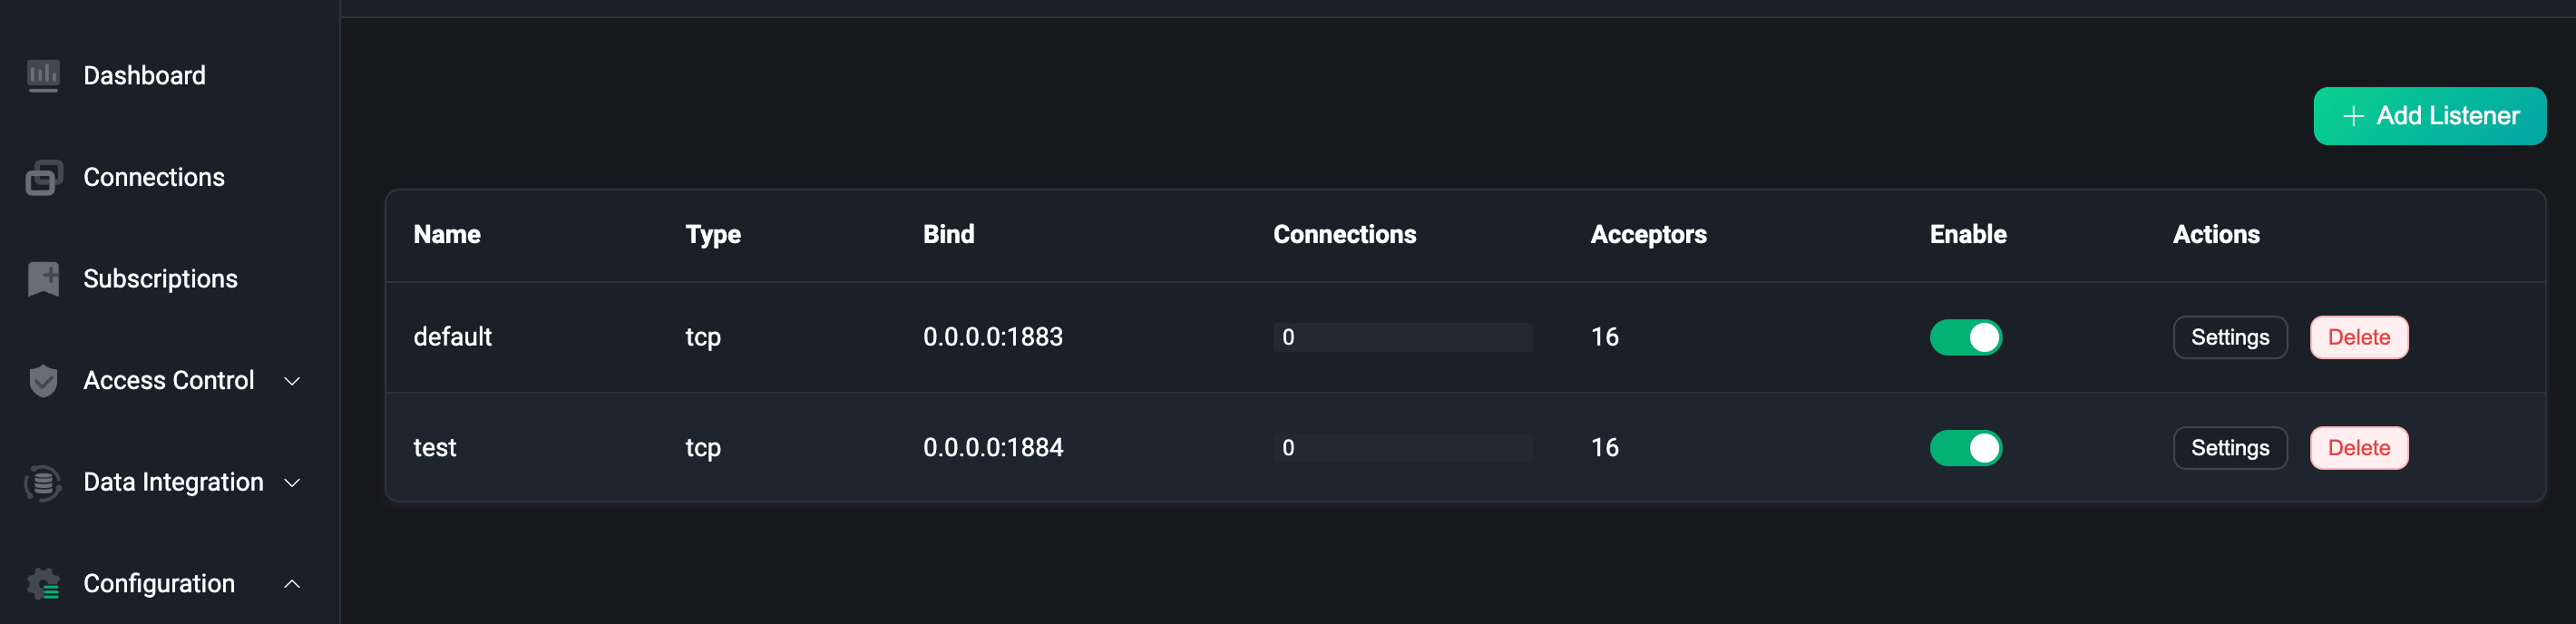
Task: Delete the test listener
Action: coord(2358,448)
